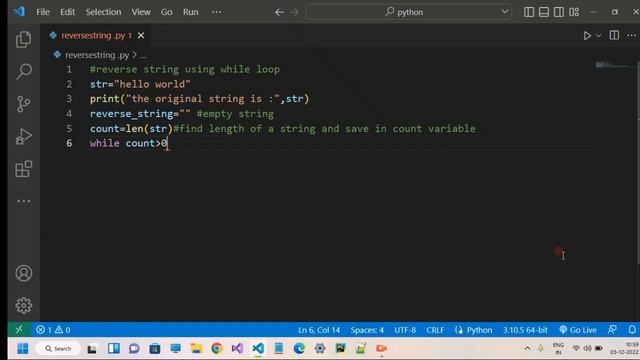The image size is (640, 360).
Task: Open the View menu
Action: pos(141,12)
